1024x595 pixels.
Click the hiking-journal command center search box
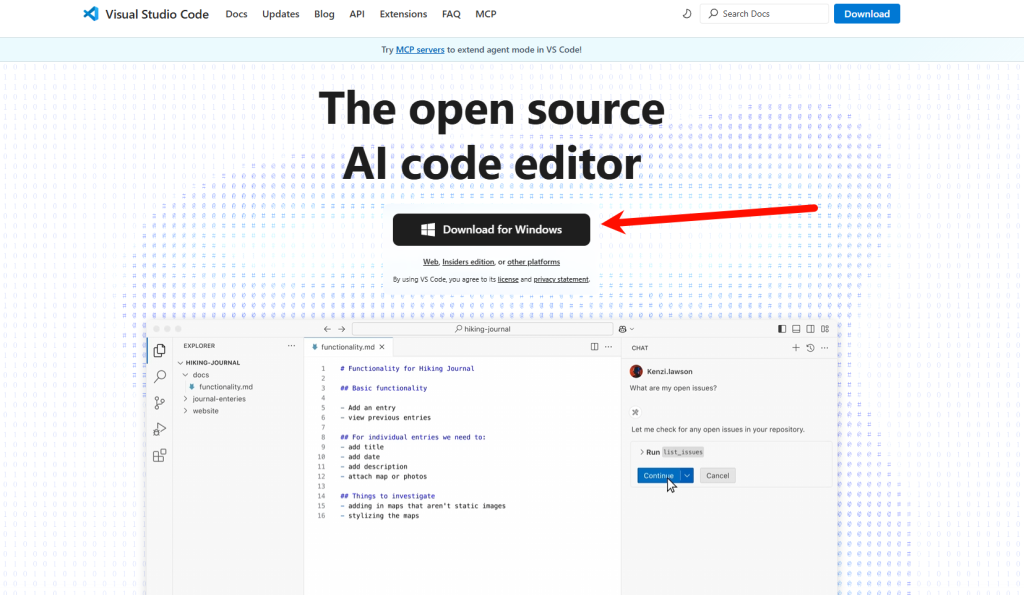pos(483,329)
